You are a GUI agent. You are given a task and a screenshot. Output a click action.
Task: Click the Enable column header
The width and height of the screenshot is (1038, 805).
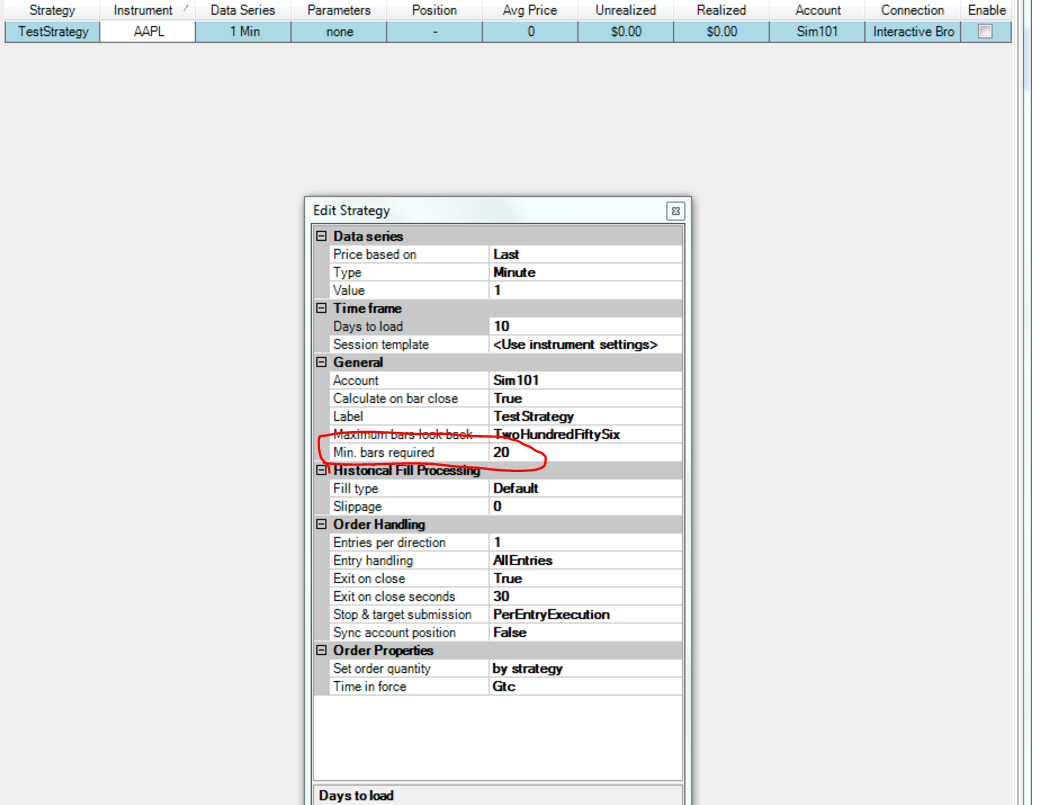(986, 10)
